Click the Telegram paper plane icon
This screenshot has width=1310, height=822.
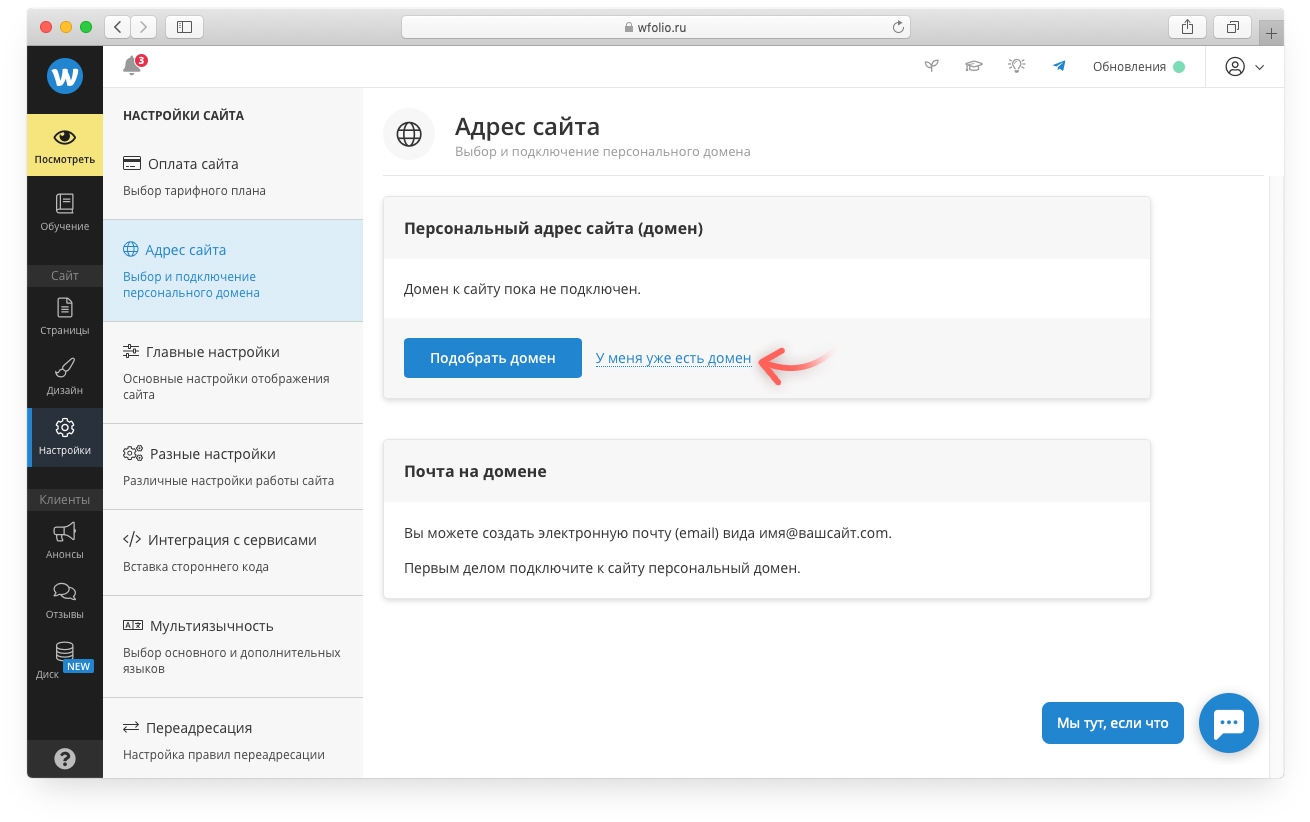[1059, 67]
